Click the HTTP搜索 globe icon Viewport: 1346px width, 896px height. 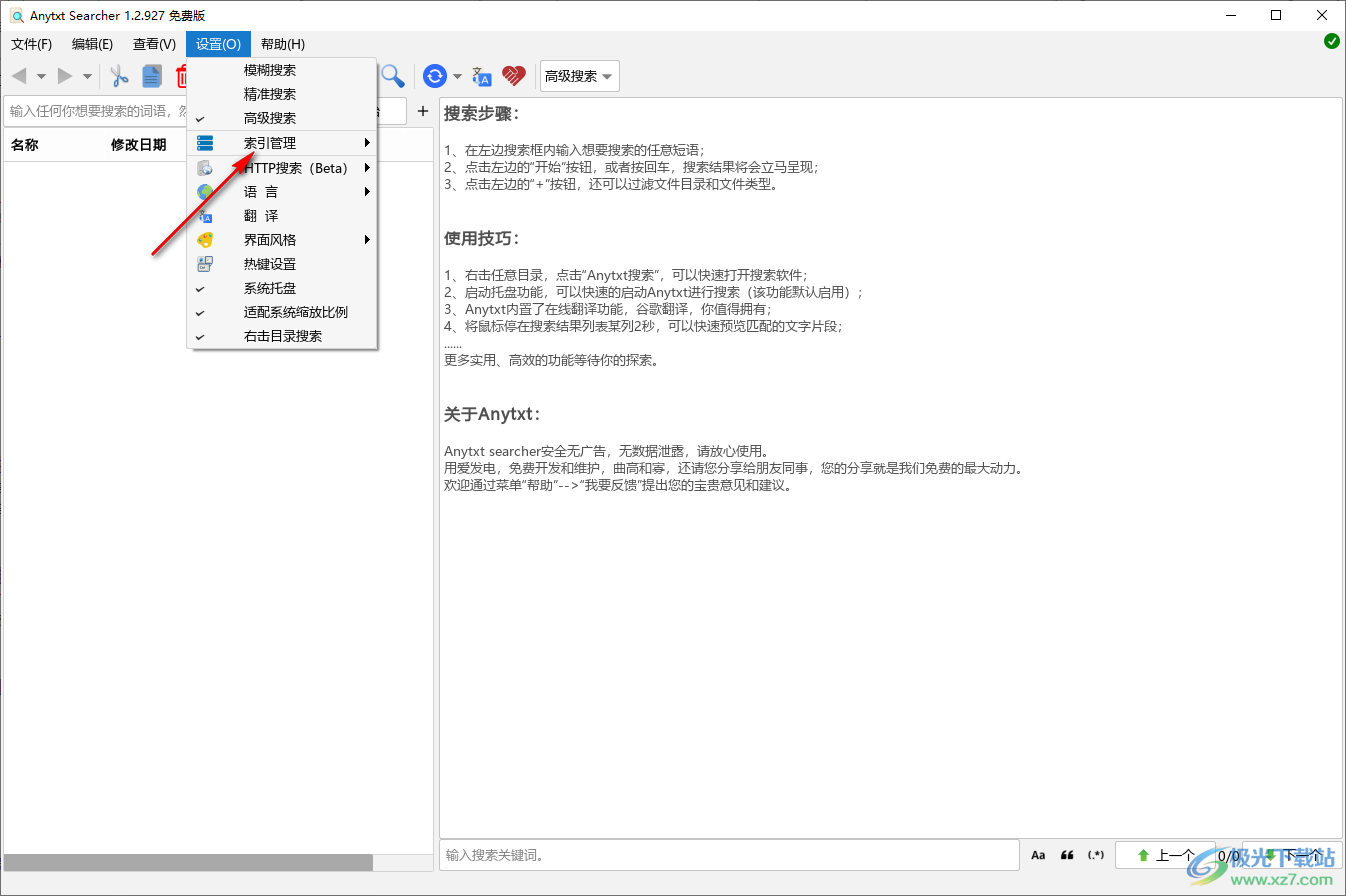click(205, 168)
